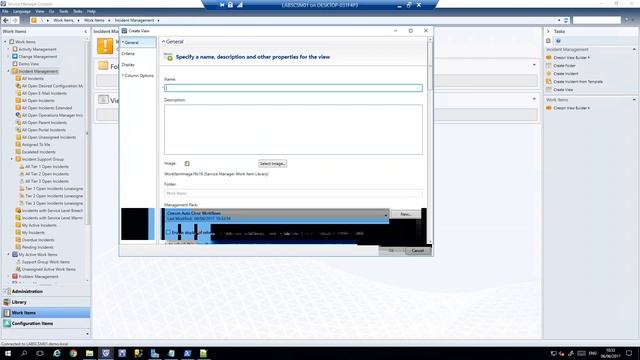Select All Tier 2 Open Incidents
The image size is (640, 360).
(47, 174)
